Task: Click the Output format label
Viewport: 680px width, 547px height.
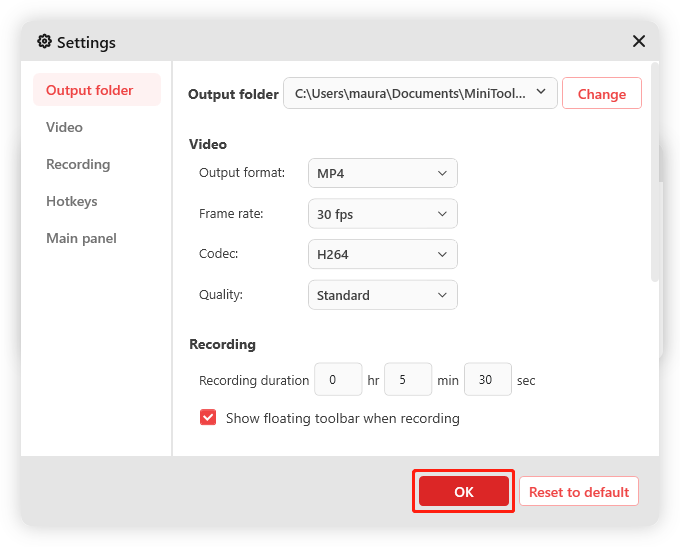Action: (242, 173)
